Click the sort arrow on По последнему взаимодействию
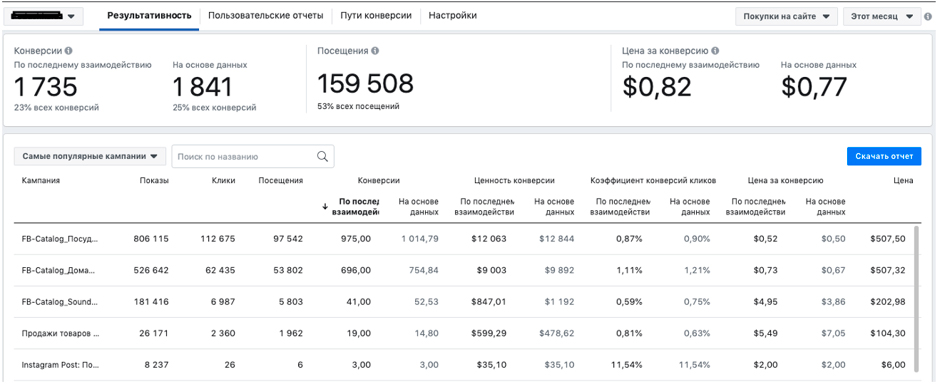 click(326, 206)
